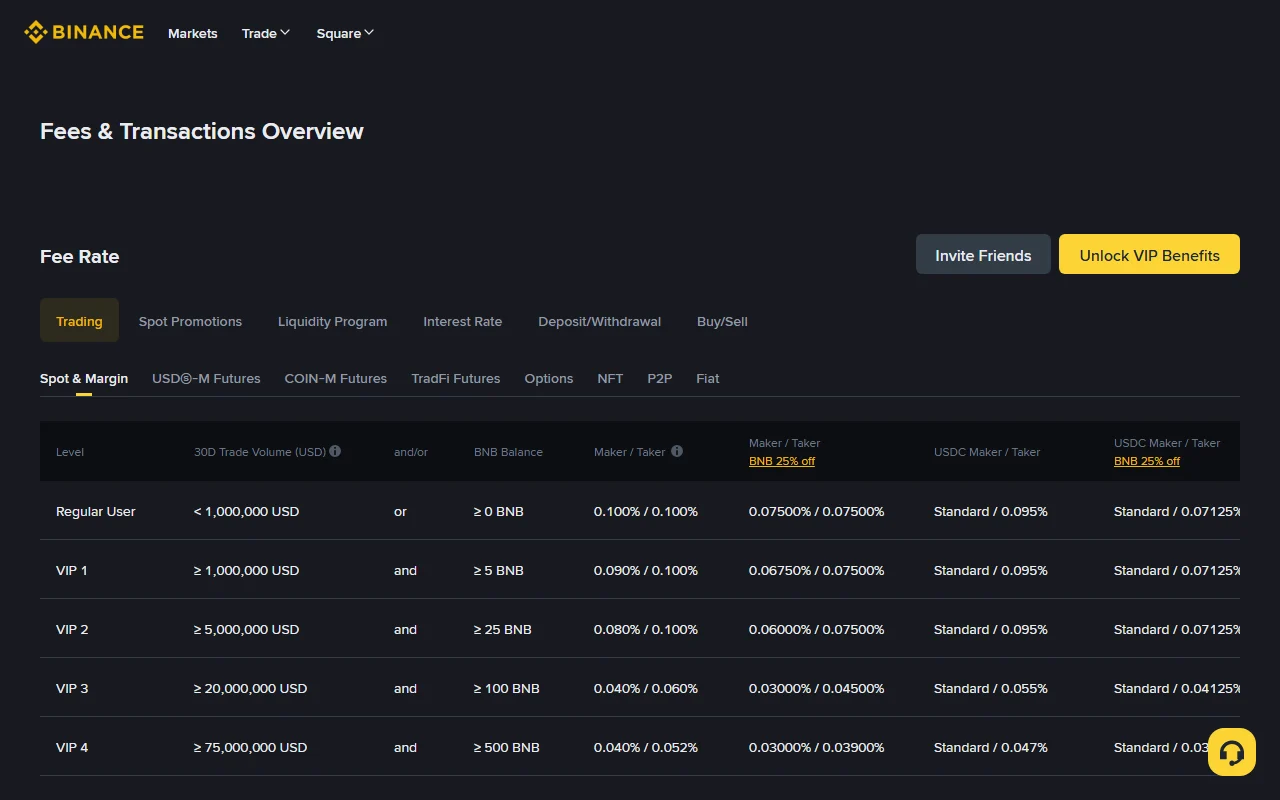
Task: Click the '0.040% / 0.052%' fee cell
Action: (646, 747)
